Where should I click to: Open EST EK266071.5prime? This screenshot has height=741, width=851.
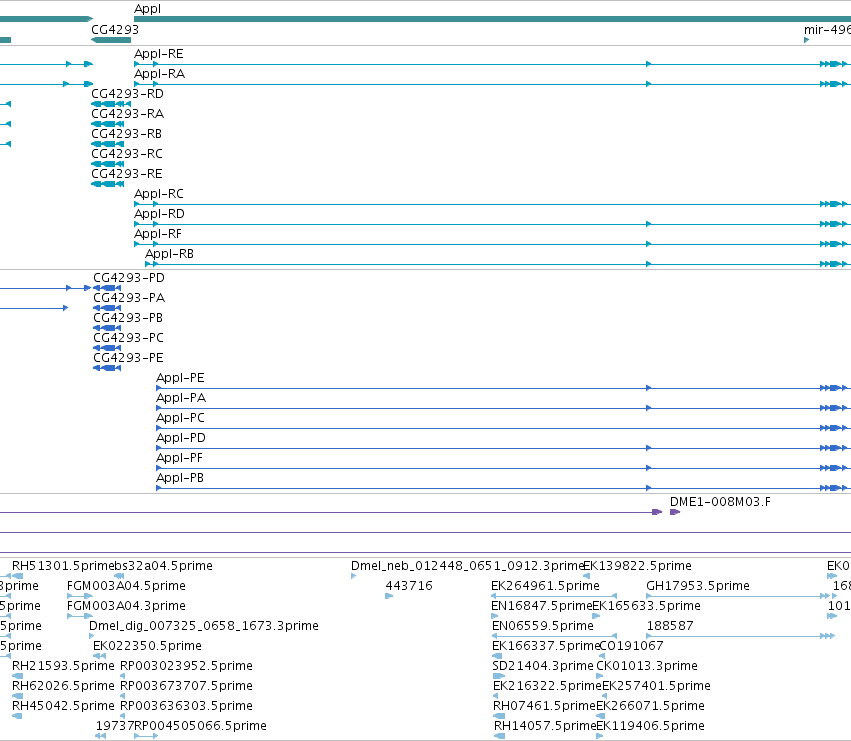click(650, 706)
